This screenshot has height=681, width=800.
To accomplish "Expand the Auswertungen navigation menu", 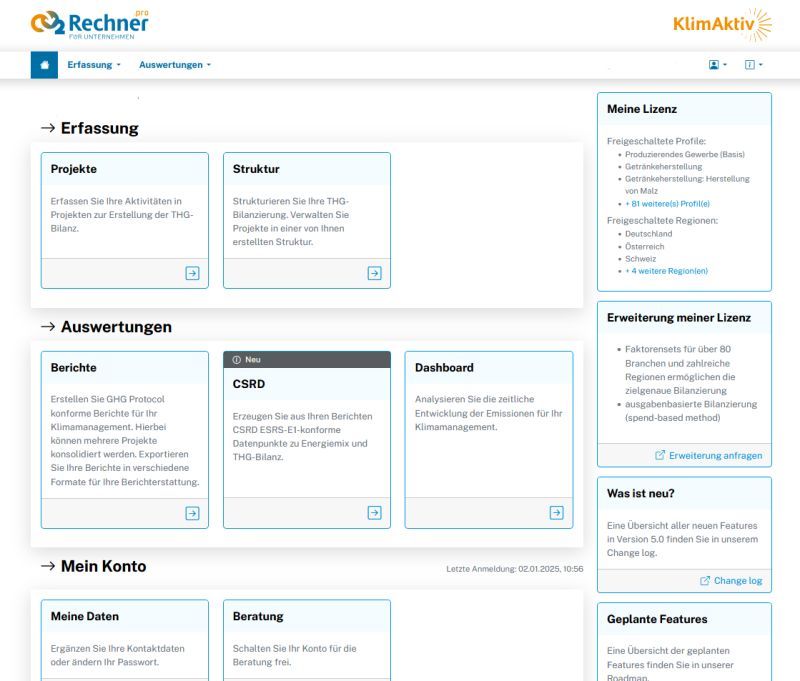I will (x=175, y=65).
